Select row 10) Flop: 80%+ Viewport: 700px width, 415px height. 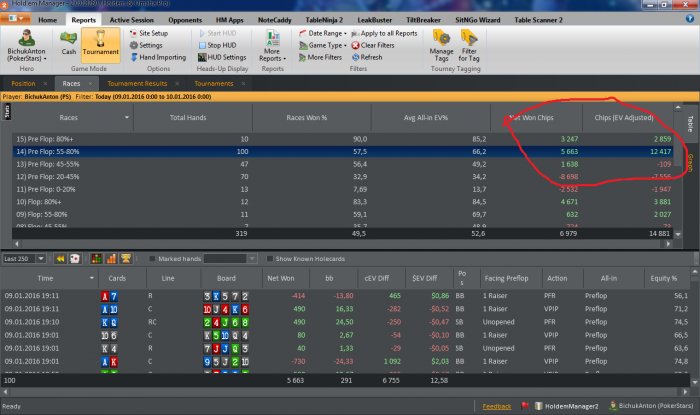(x=343, y=202)
